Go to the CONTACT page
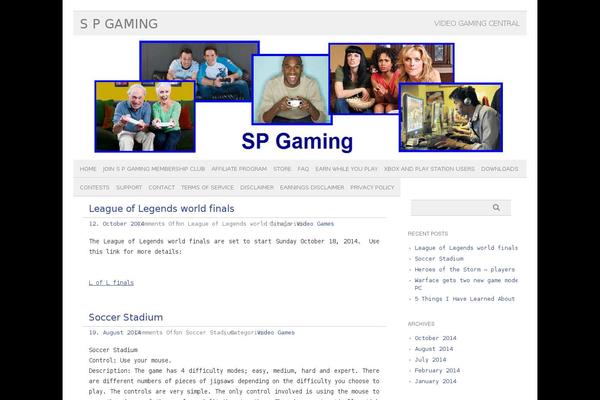Viewport: 600px width, 400px height. tap(161, 188)
